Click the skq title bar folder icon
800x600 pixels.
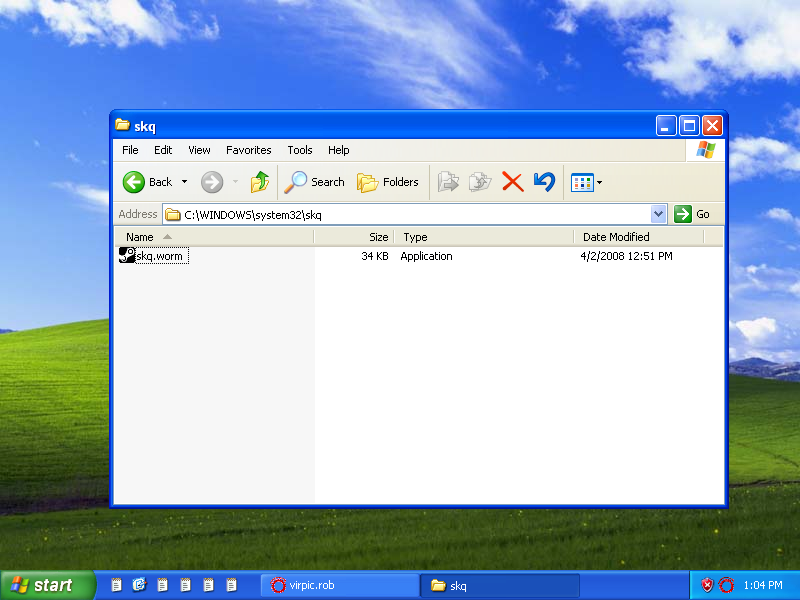coord(122,125)
